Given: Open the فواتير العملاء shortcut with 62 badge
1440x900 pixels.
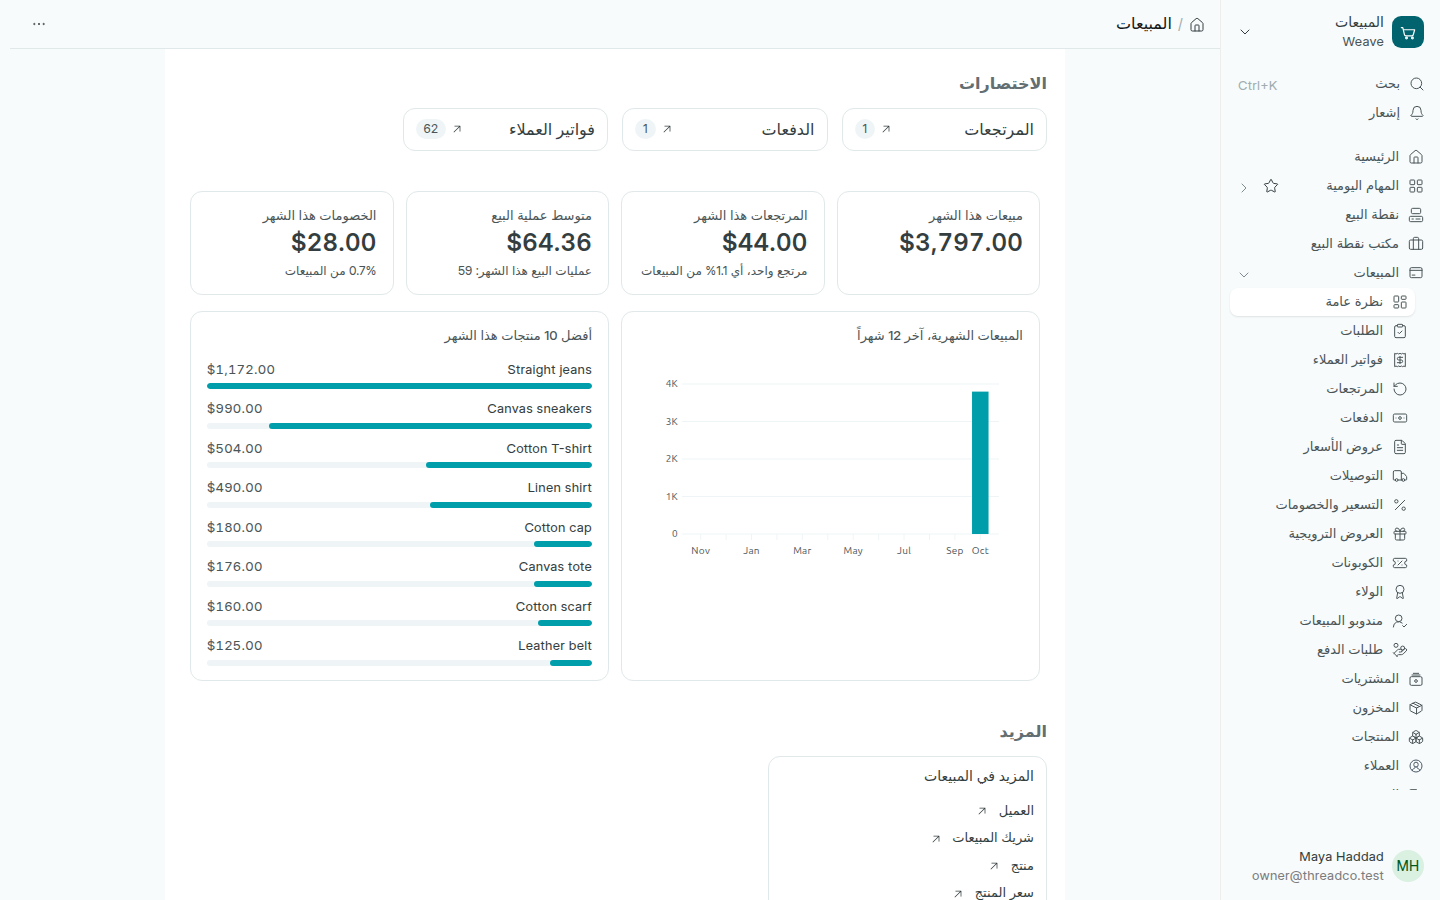Looking at the screenshot, I should click(505, 130).
